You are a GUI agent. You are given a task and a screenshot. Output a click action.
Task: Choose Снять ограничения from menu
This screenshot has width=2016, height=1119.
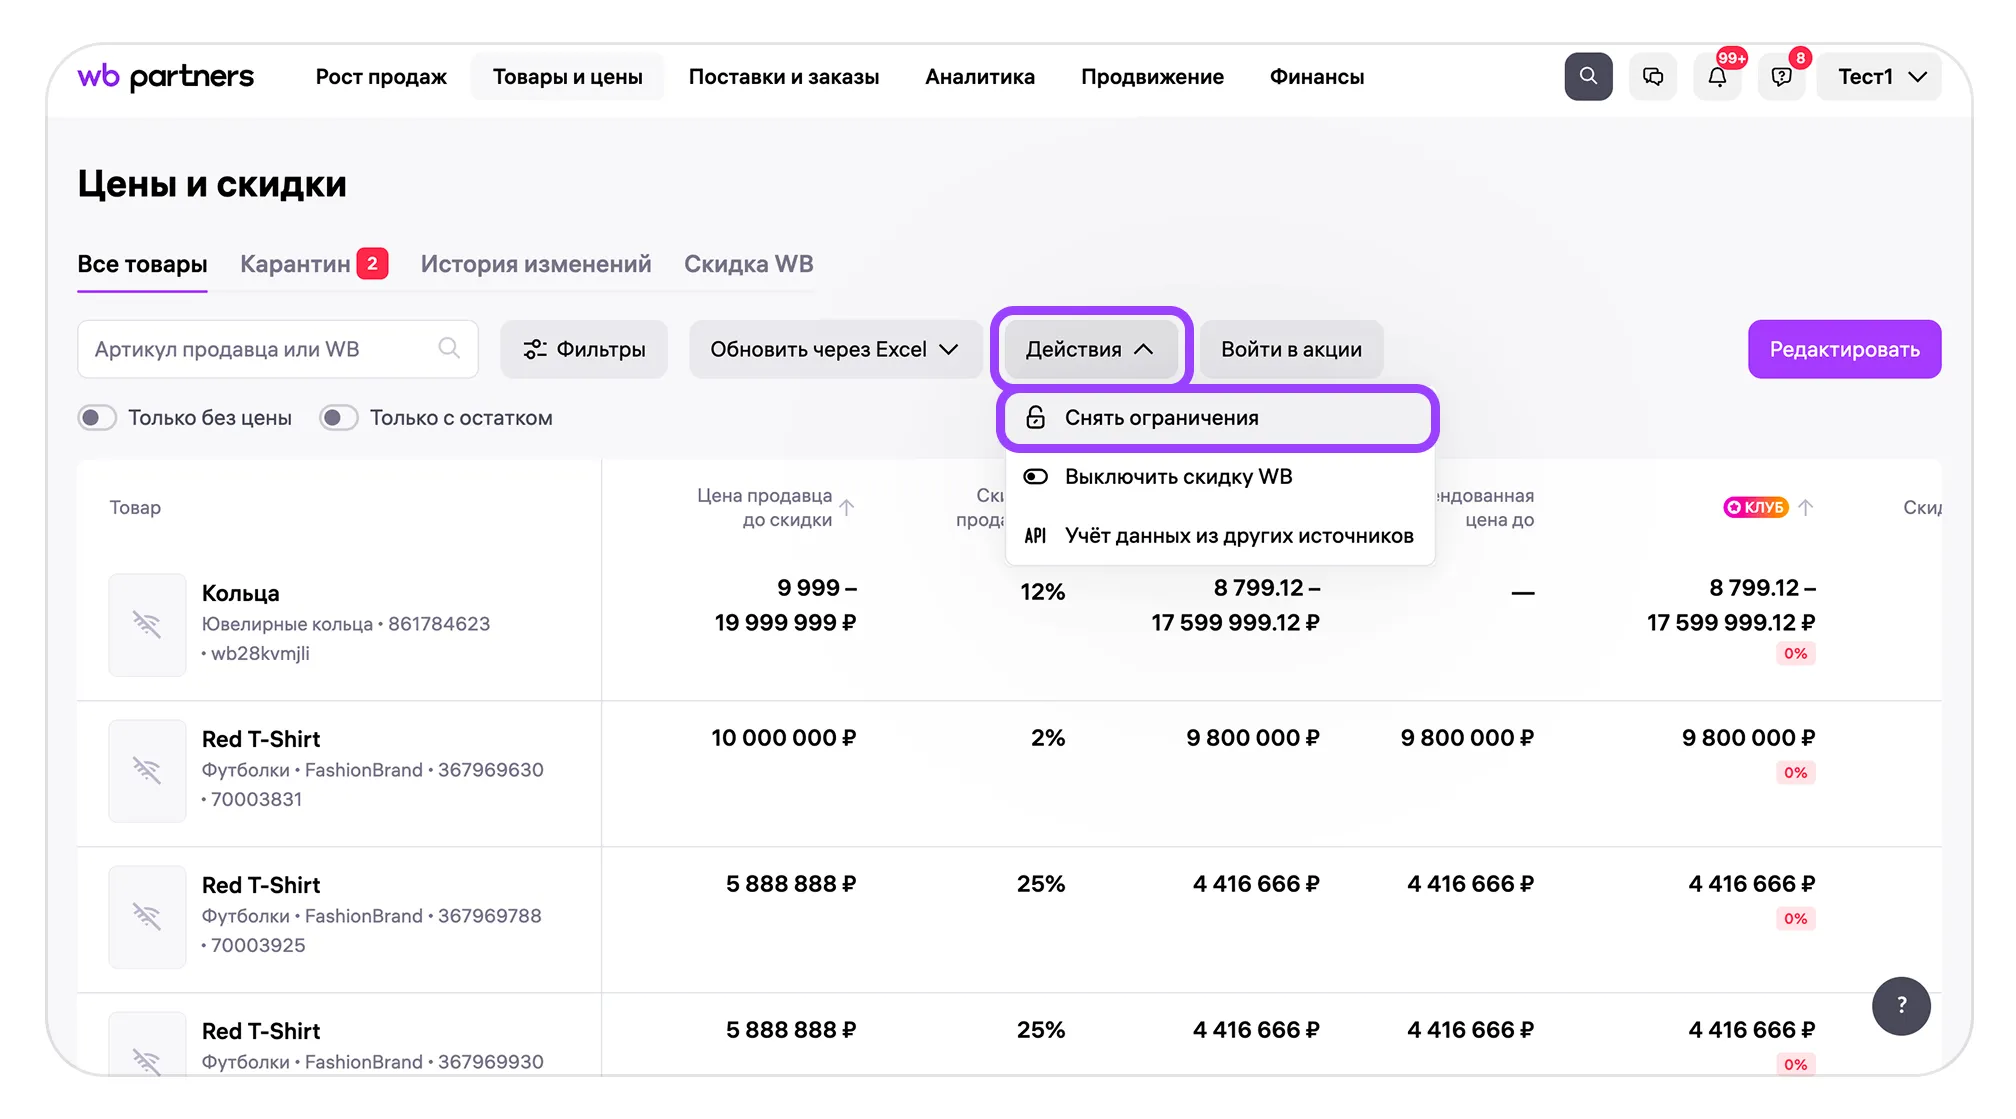tap(1161, 418)
